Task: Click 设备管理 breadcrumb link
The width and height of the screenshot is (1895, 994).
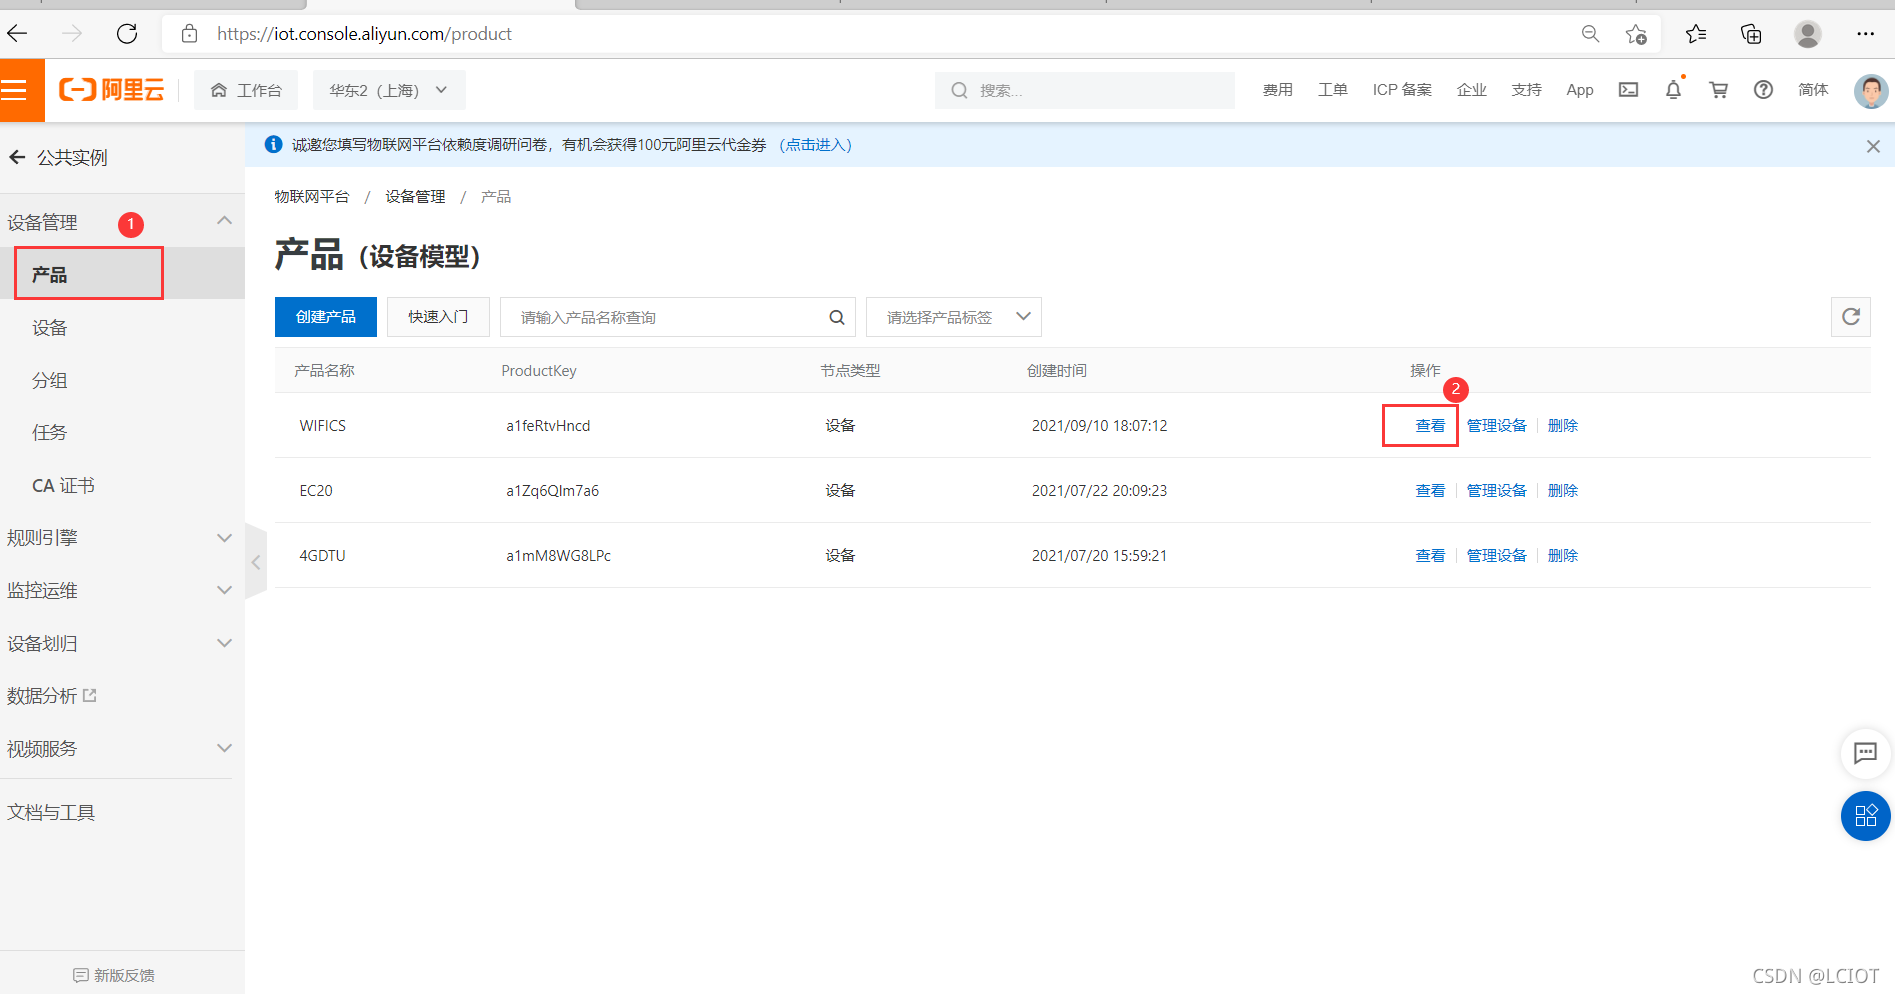Action: click(x=415, y=197)
